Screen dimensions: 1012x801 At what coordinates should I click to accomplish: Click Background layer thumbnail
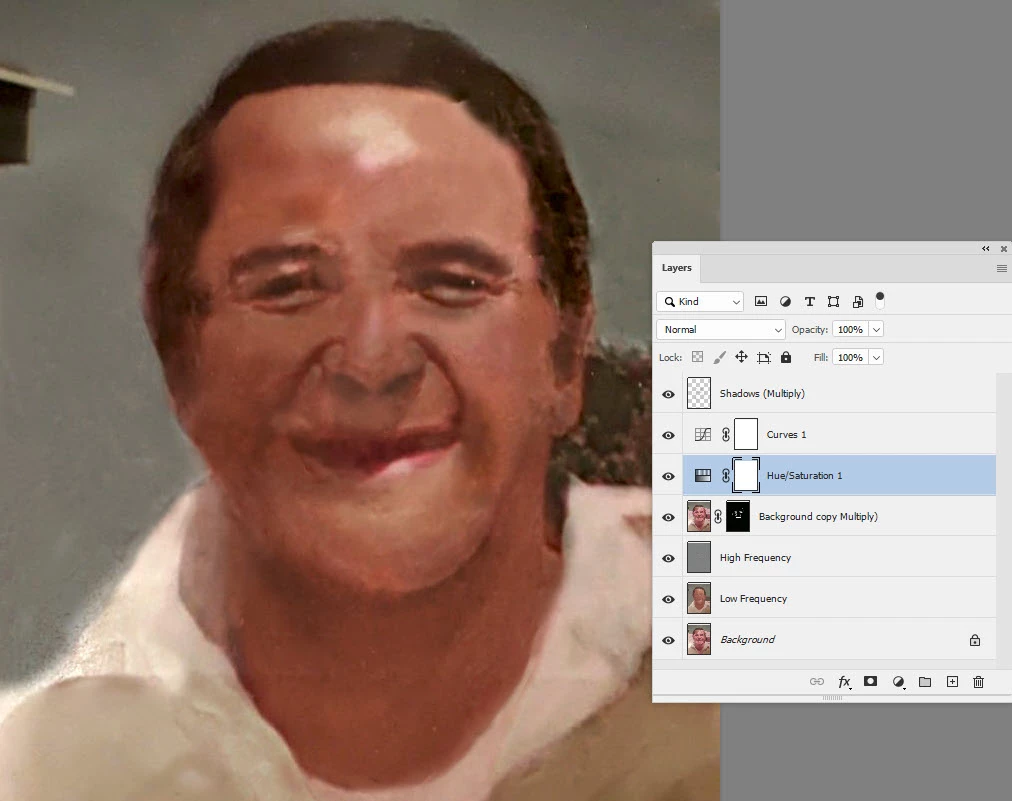[699, 639]
